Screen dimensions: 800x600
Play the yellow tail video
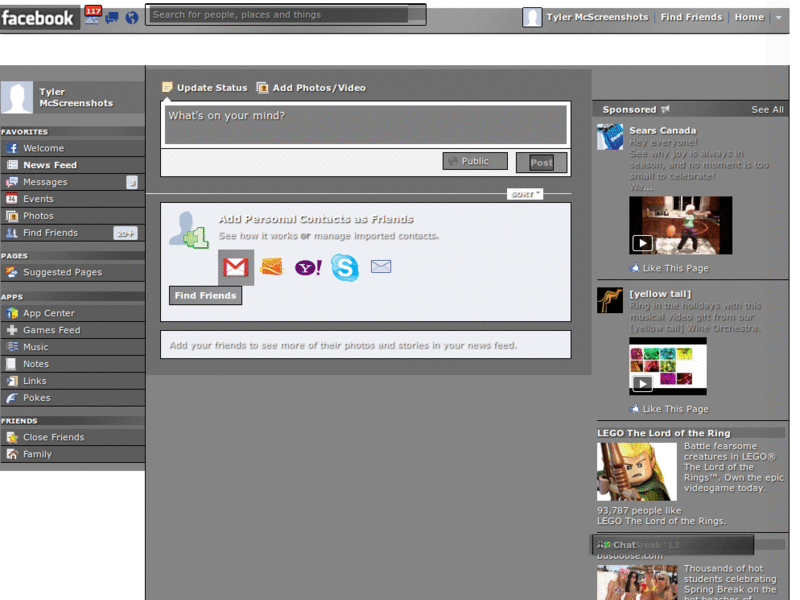point(642,383)
